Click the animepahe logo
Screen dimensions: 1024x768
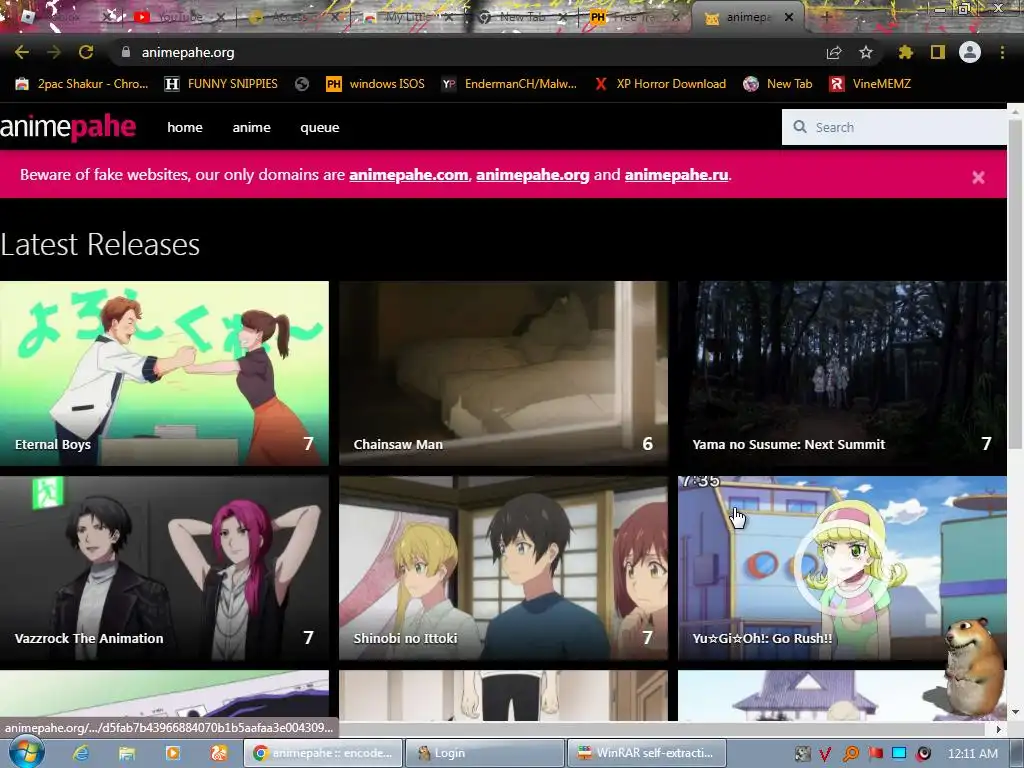coord(68,127)
